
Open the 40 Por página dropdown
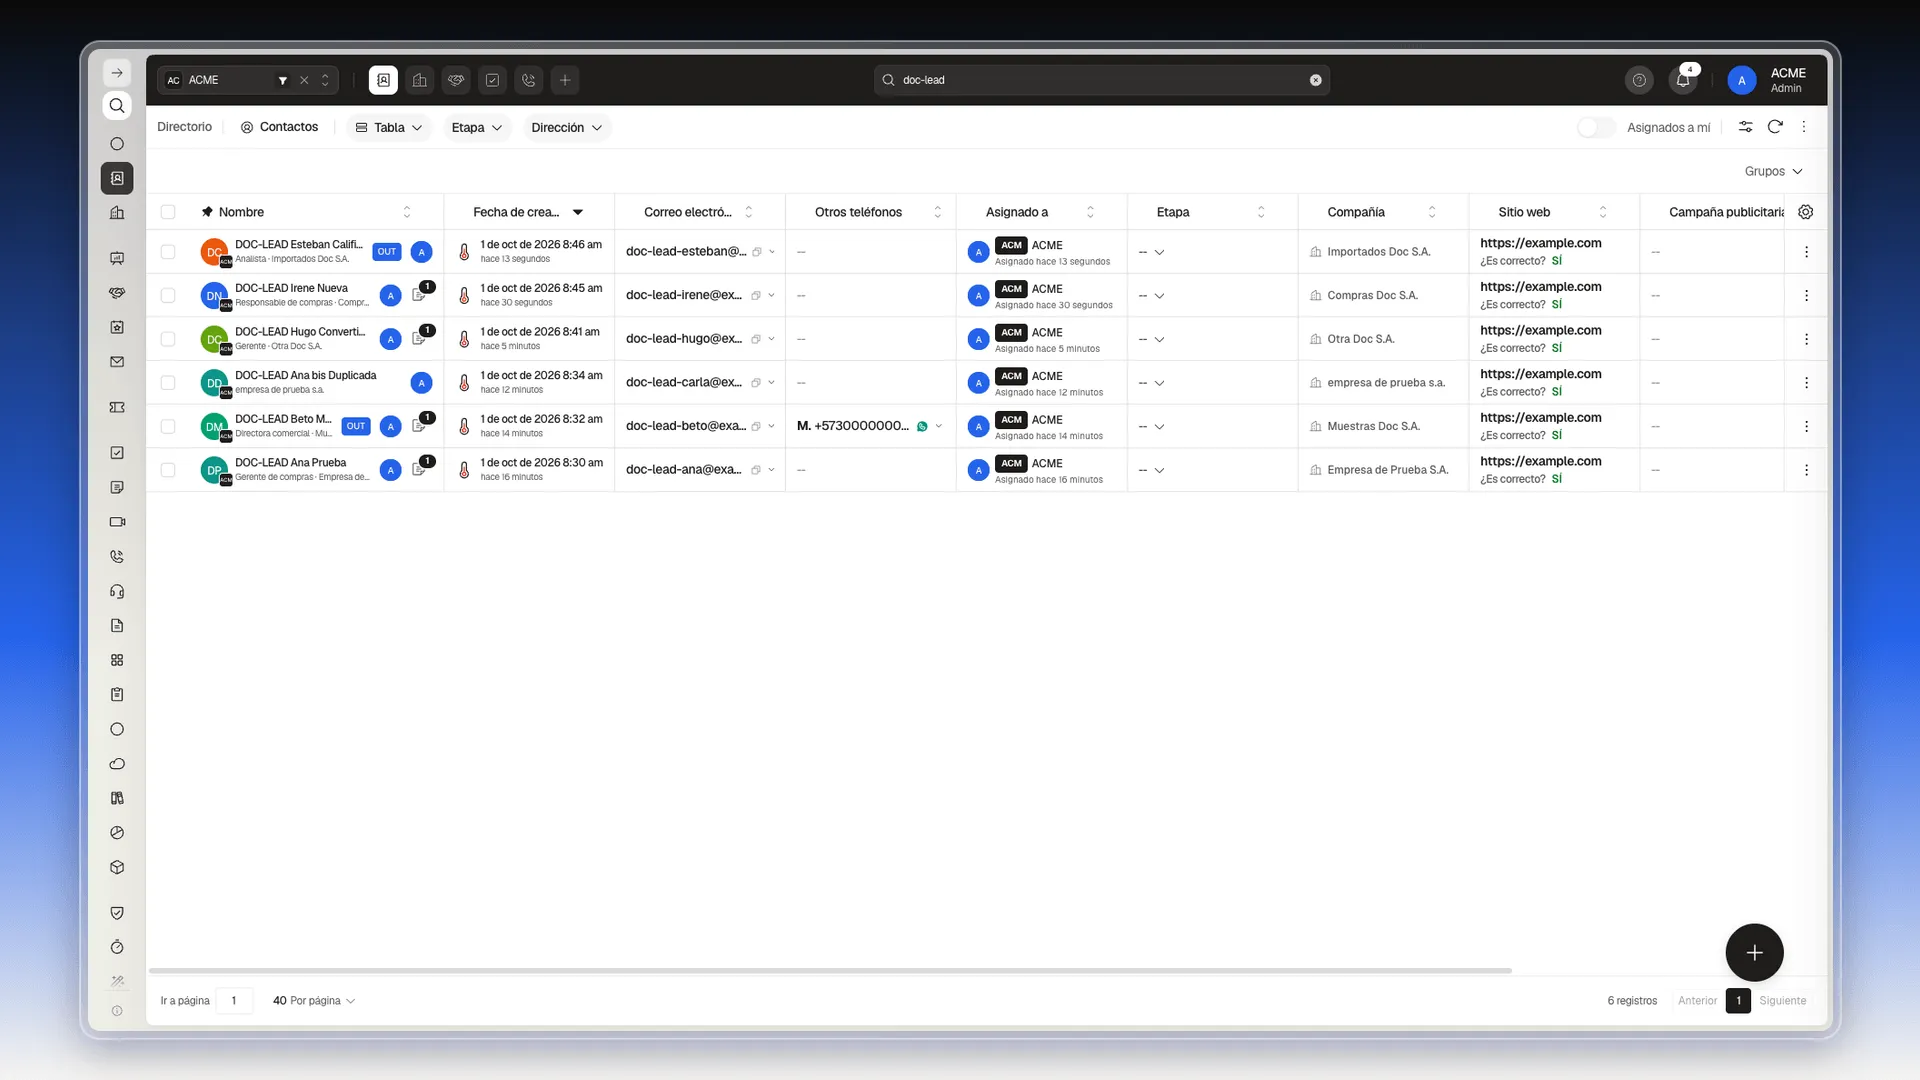click(314, 1001)
